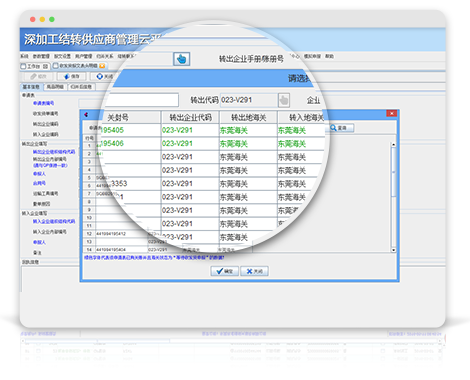Click the 保存 save toolbar button
Viewport: 470px width, 380px height.
pyautogui.click(x=71, y=77)
